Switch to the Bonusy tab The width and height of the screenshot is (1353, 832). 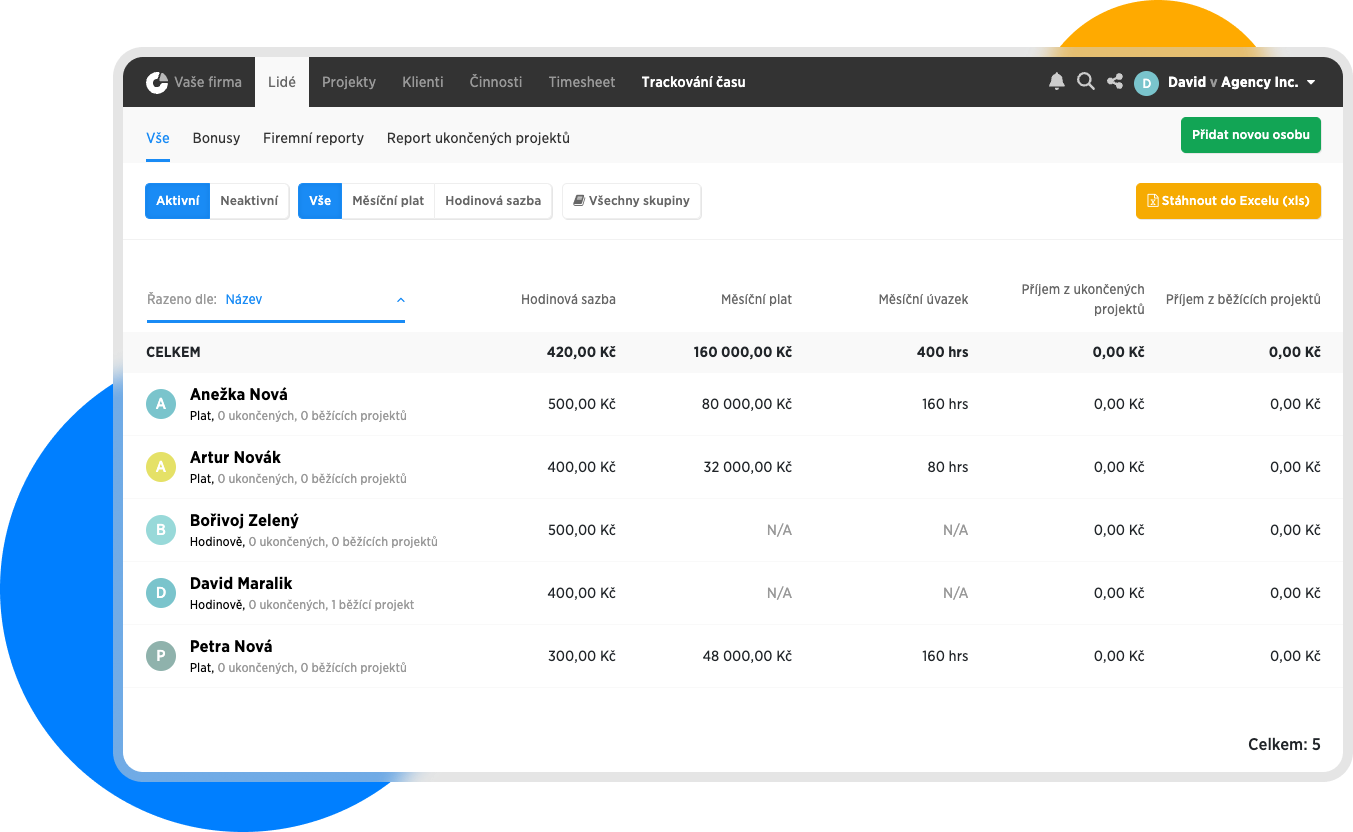tap(216, 138)
